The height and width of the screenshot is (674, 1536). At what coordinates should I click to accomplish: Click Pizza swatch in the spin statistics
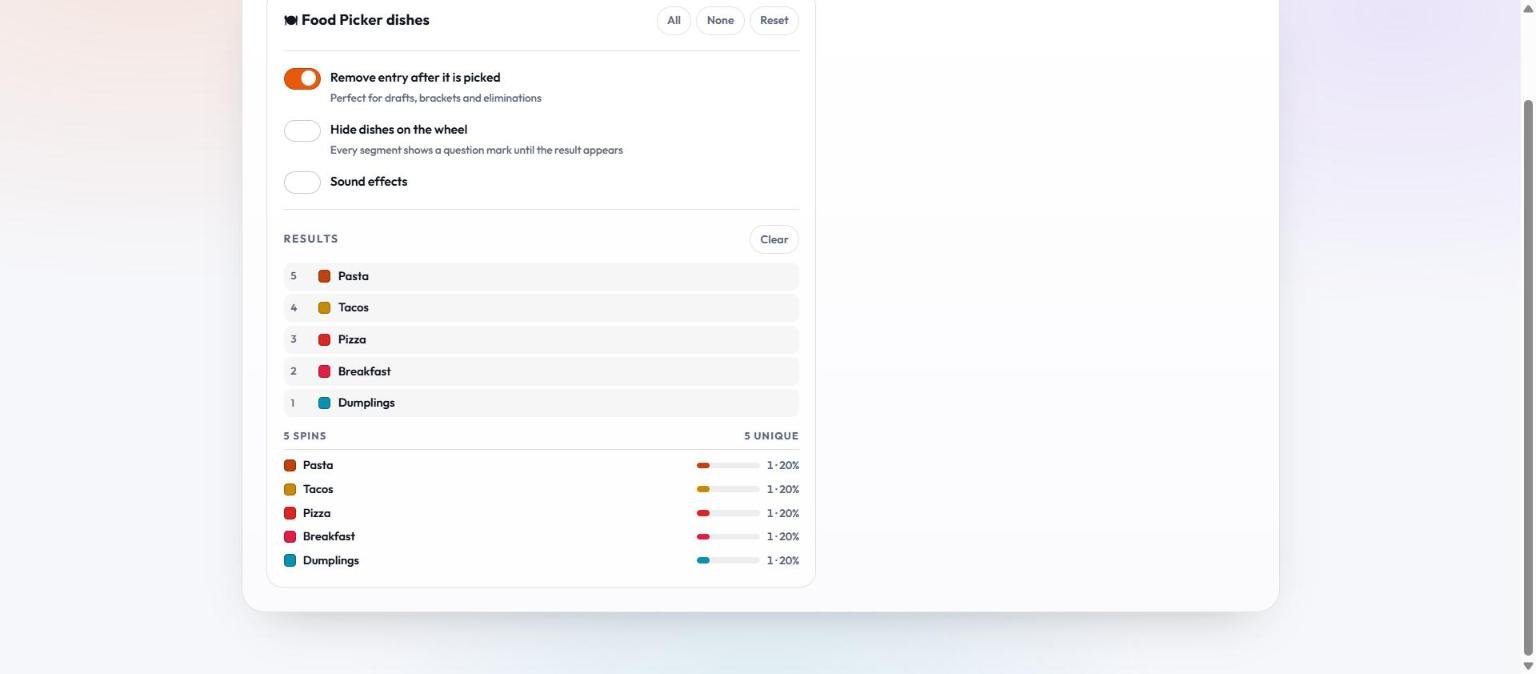pos(290,513)
